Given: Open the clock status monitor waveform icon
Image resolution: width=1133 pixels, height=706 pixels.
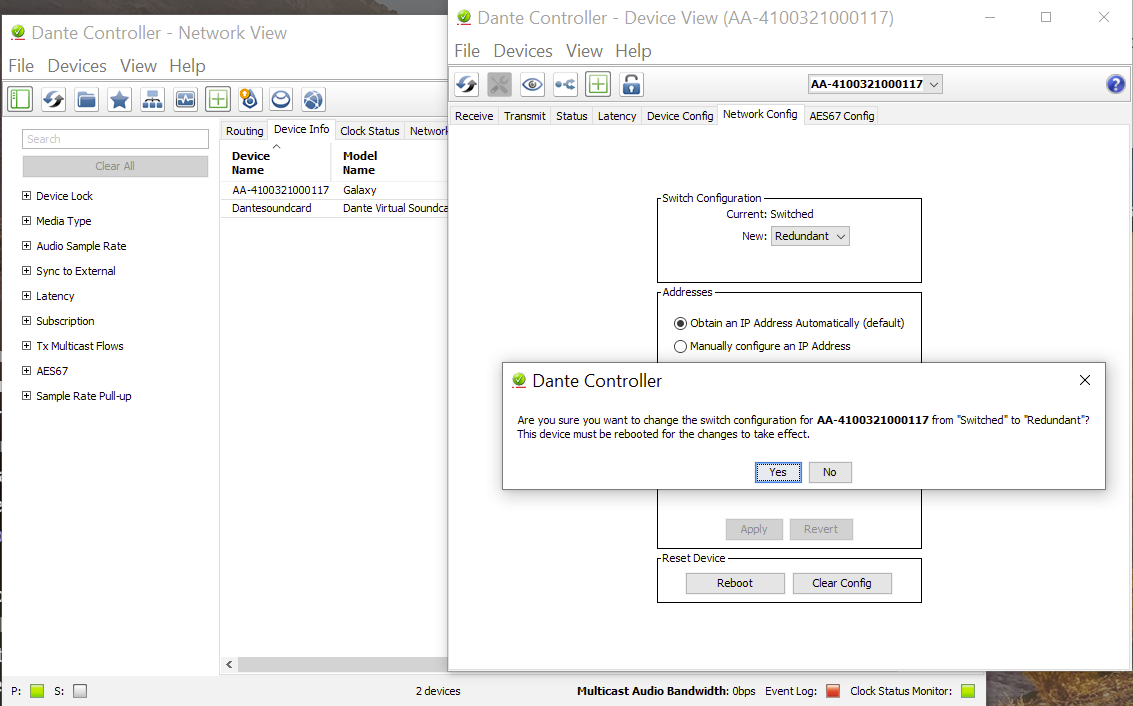Looking at the screenshot, I should [186, 99].
